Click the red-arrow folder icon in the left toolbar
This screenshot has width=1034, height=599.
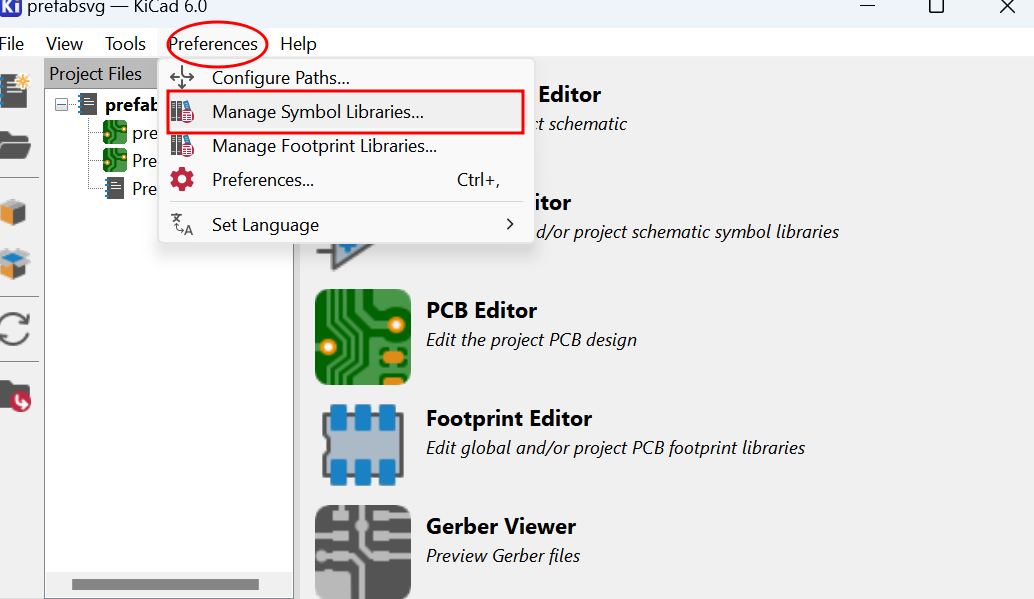[14, 395]
